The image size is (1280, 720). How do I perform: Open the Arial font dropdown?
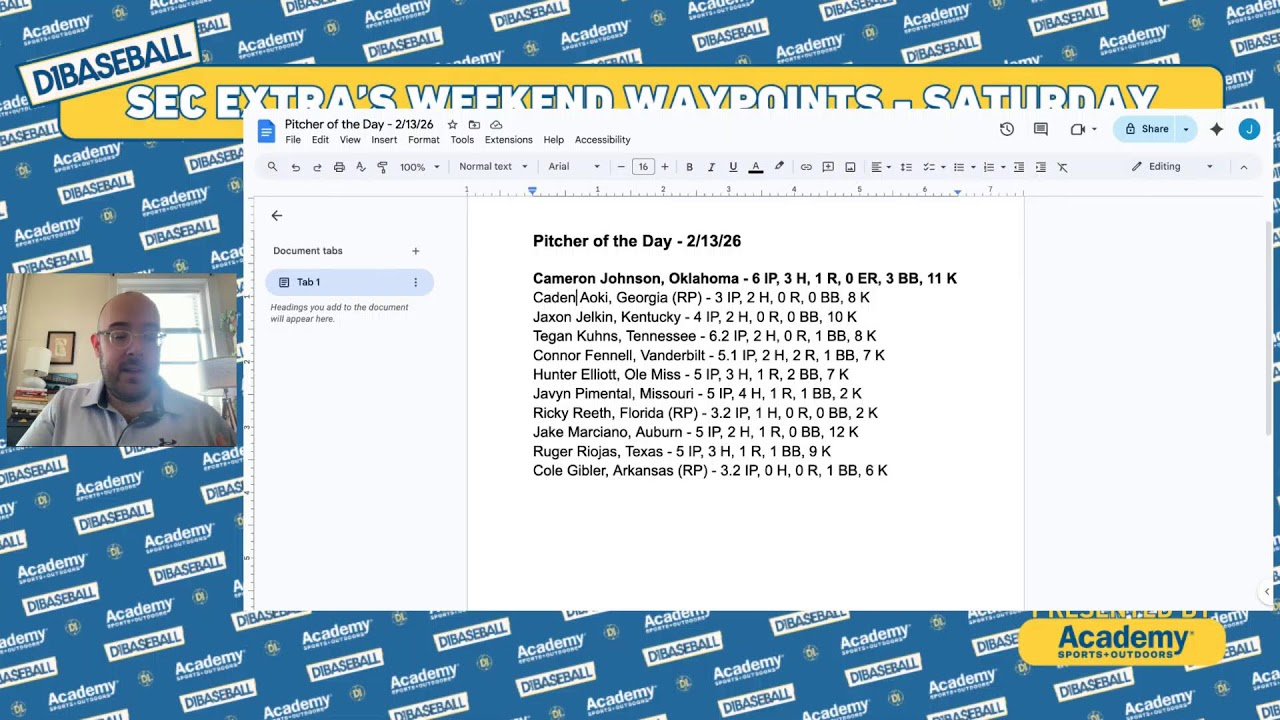574,167
